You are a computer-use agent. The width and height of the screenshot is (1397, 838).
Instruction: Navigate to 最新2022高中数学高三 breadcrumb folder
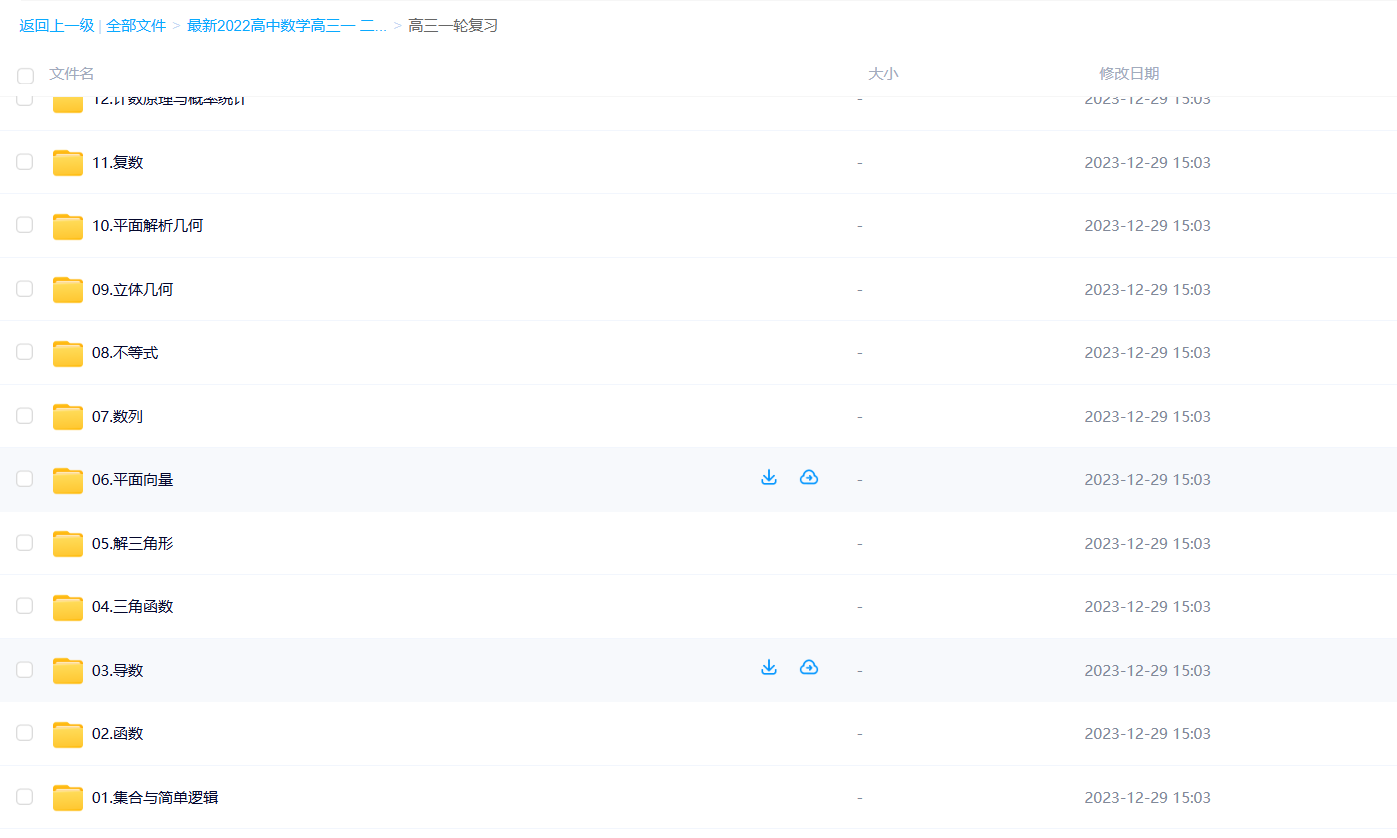(286, 26)
